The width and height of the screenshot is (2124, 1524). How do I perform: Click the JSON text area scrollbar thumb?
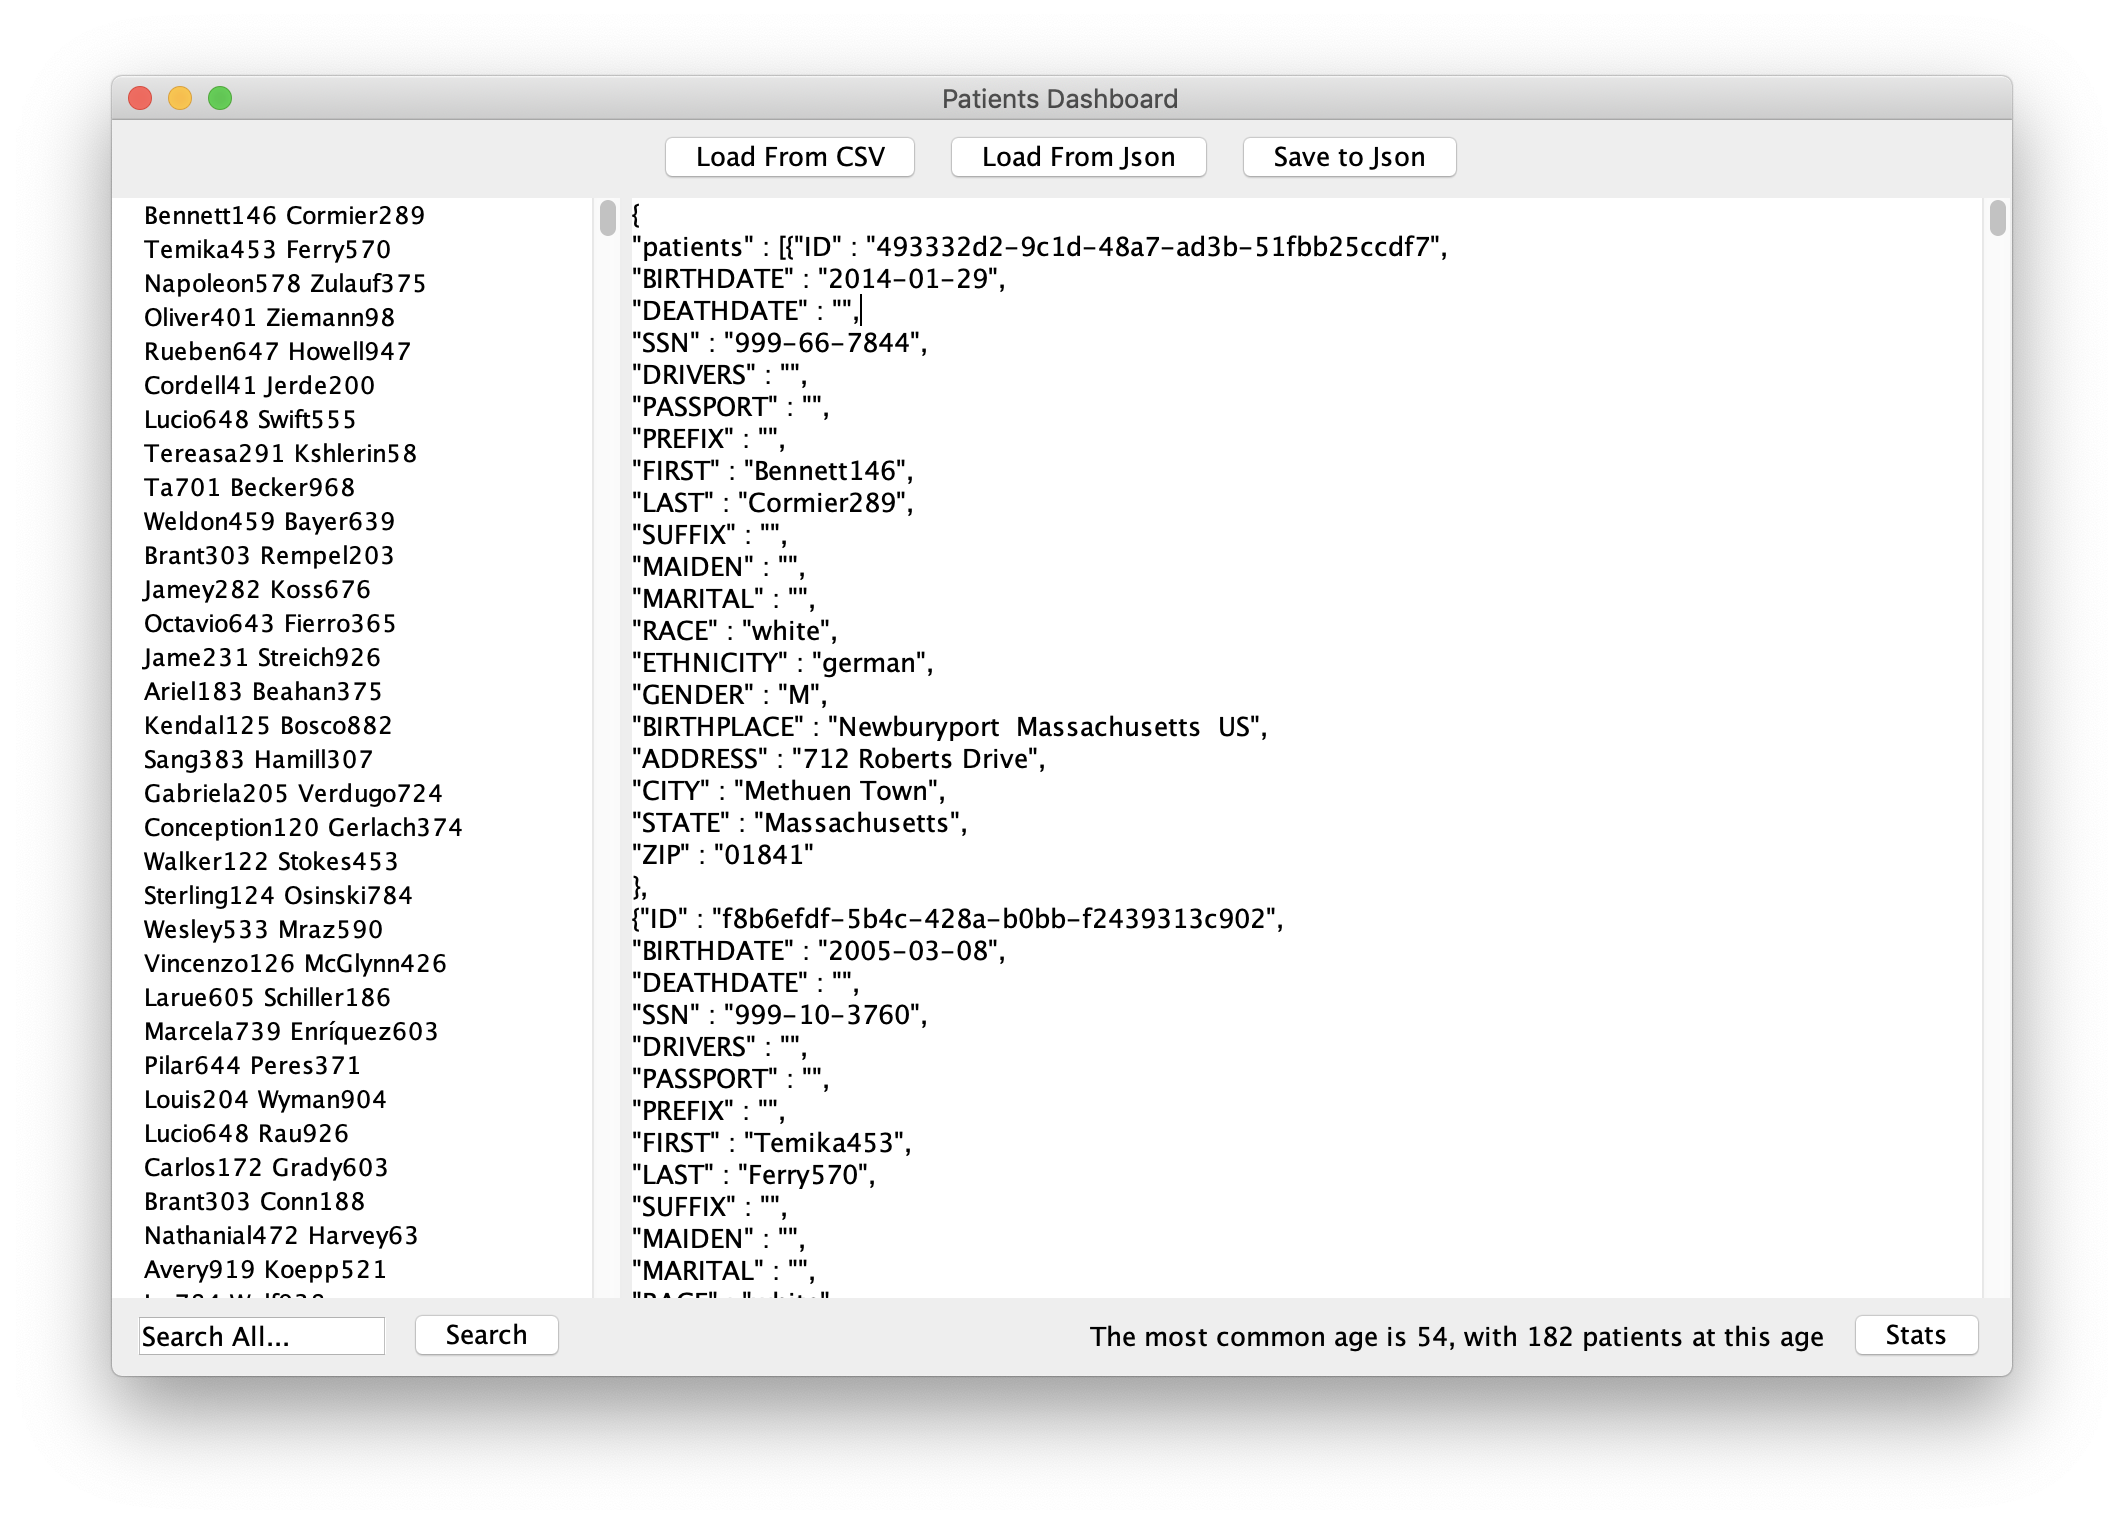point(1997,218)
